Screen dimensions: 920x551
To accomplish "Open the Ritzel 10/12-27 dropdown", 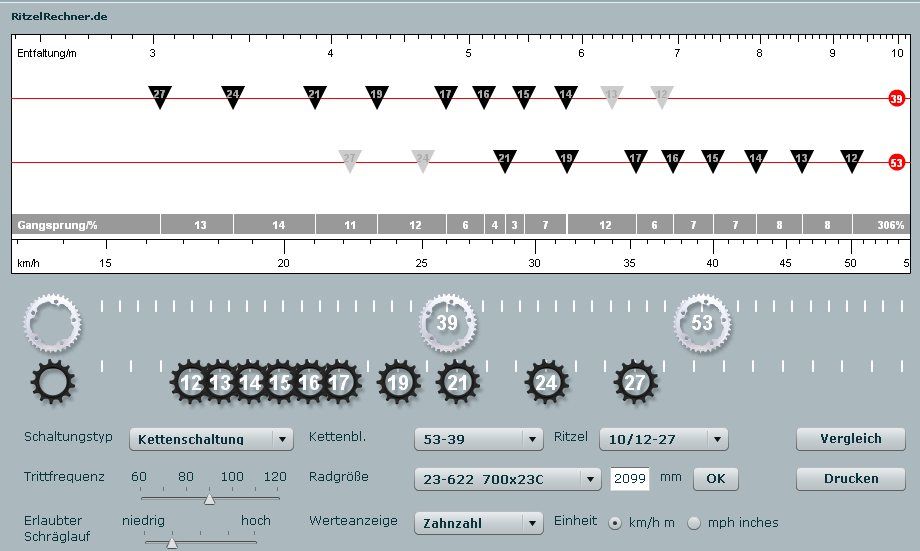I will coord(663,439).
